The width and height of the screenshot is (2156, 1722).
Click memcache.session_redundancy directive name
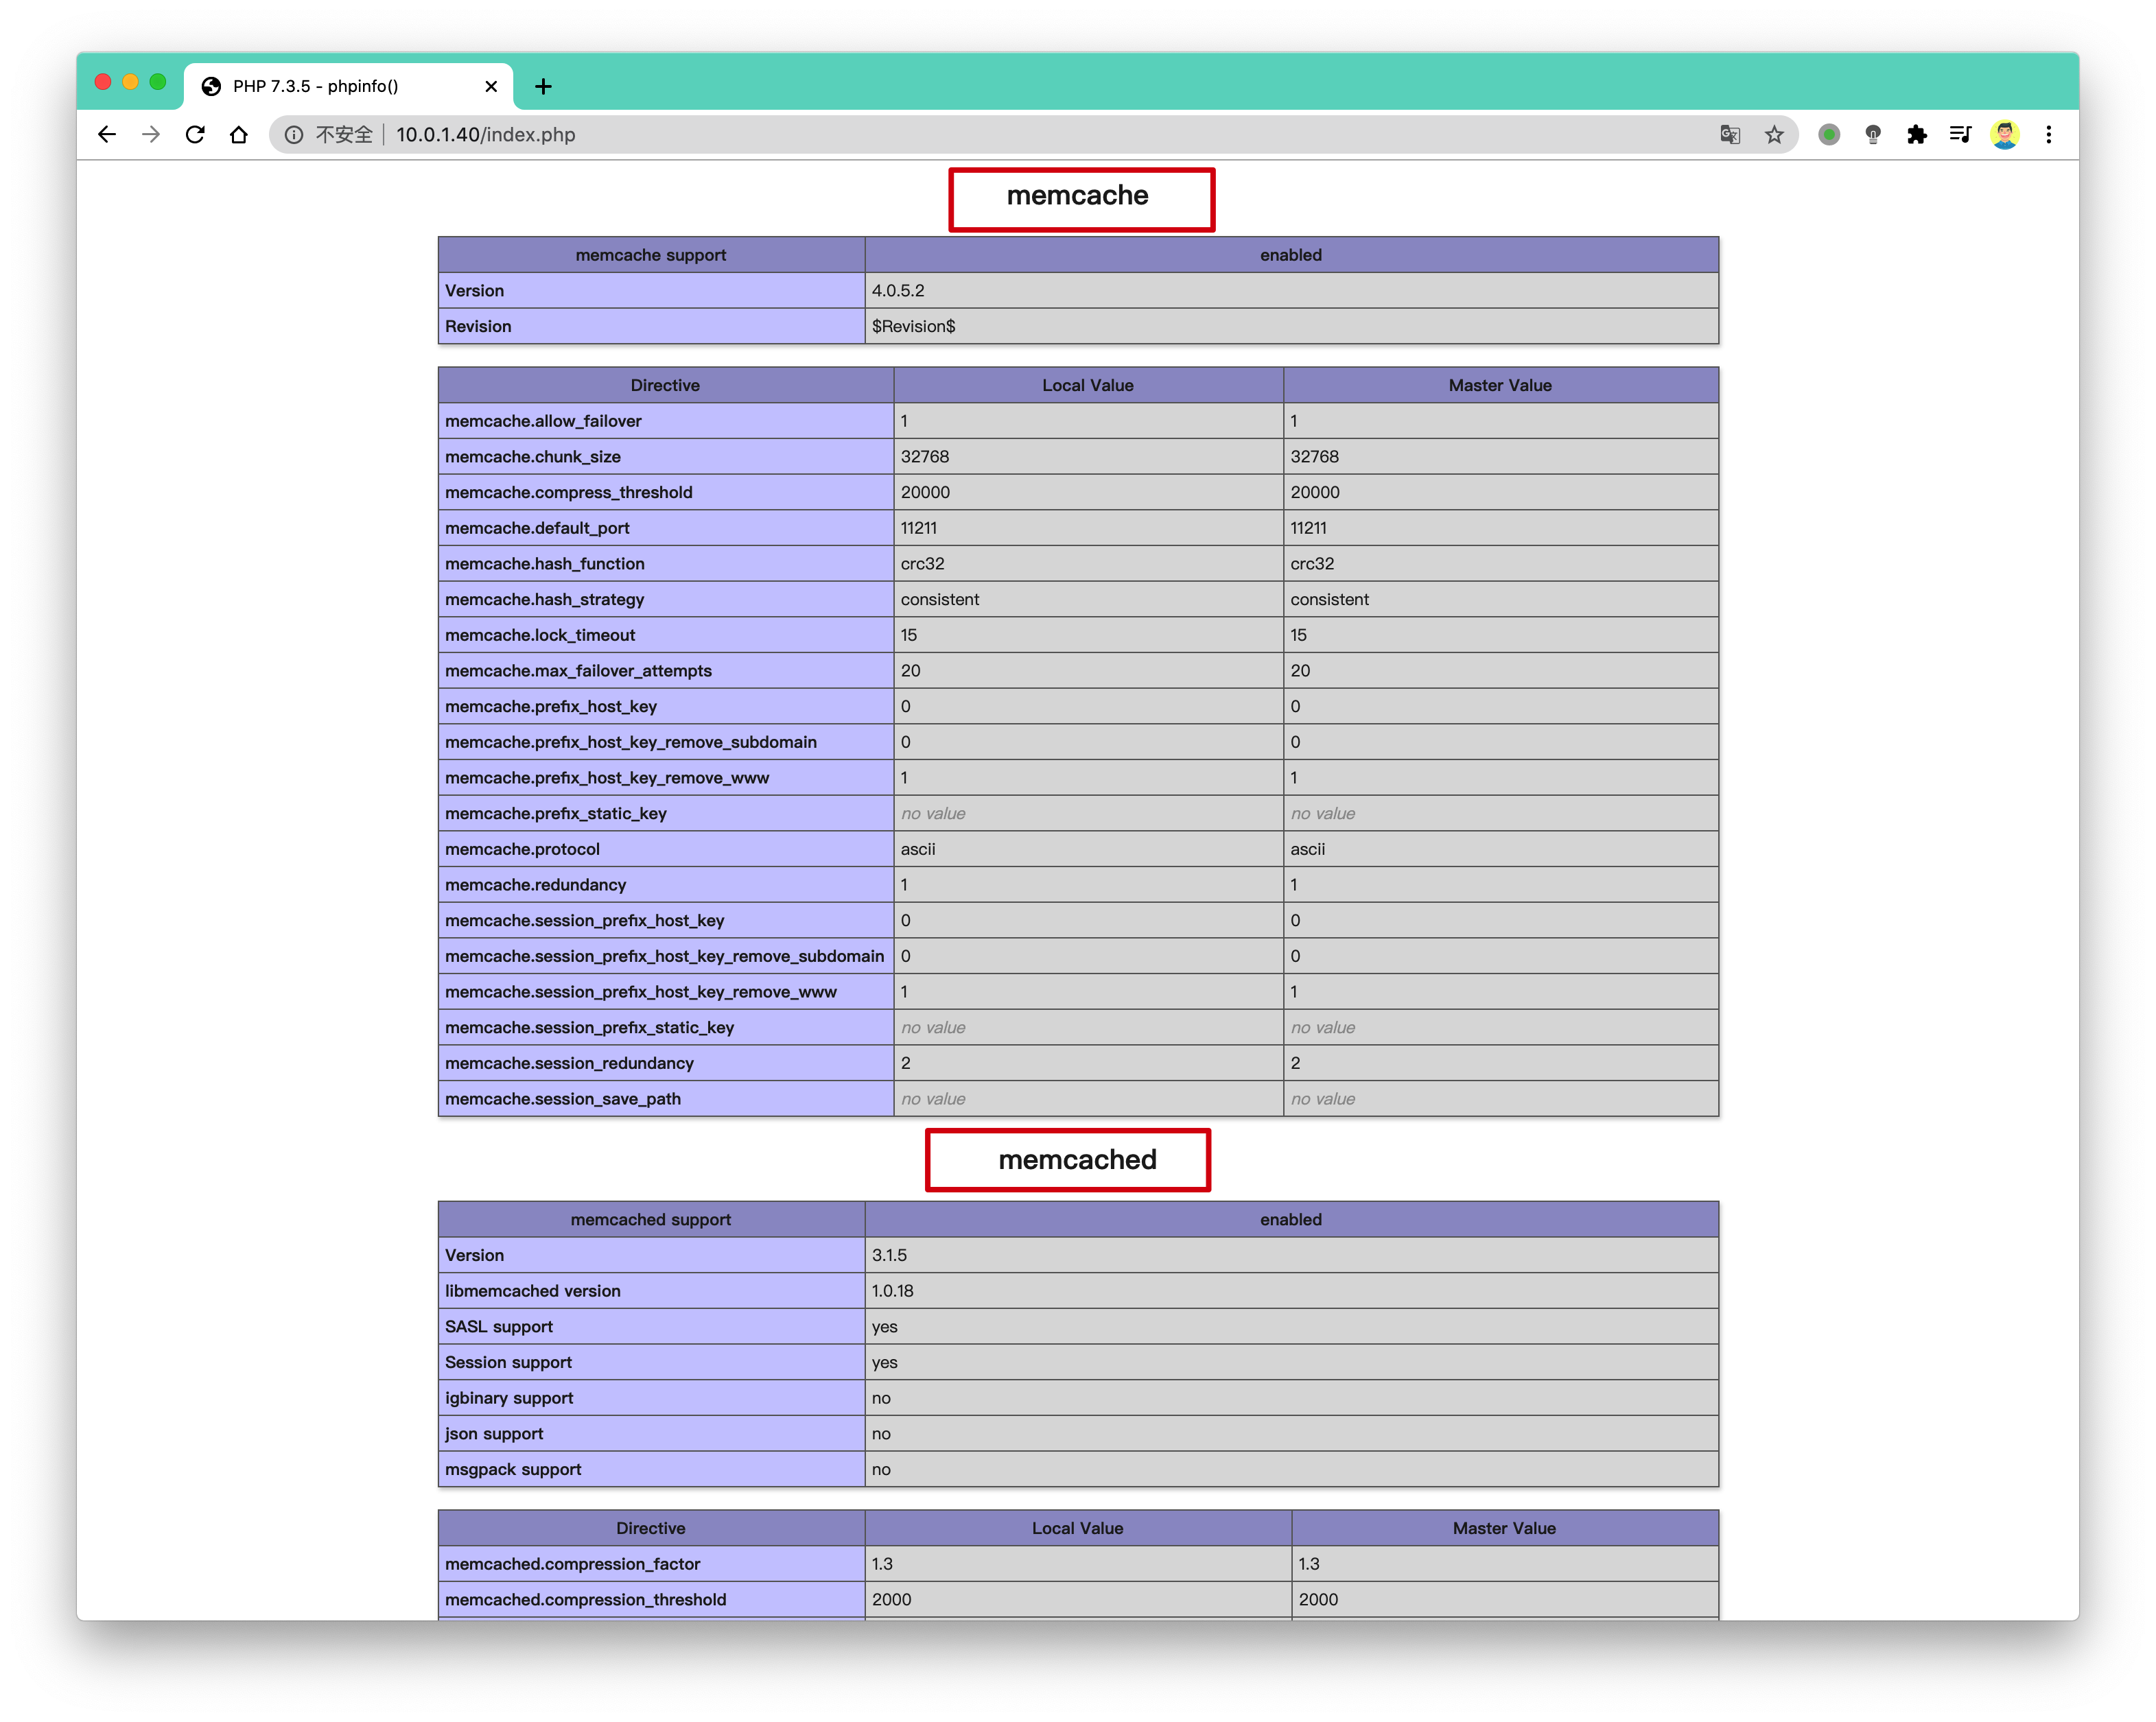569,1063
